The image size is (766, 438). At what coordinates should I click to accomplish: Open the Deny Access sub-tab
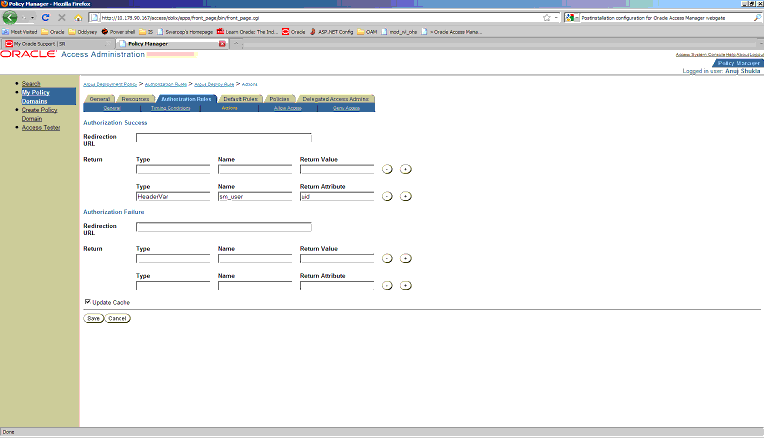click(x=346, y=108)
